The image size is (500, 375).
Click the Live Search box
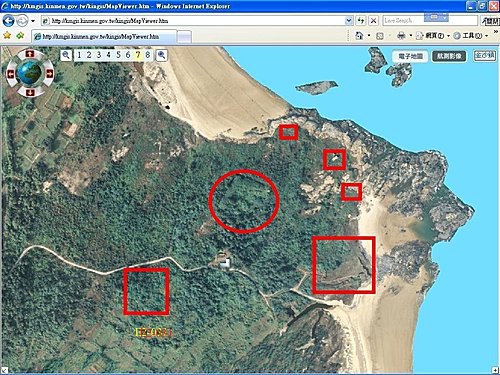pos(430,21)
